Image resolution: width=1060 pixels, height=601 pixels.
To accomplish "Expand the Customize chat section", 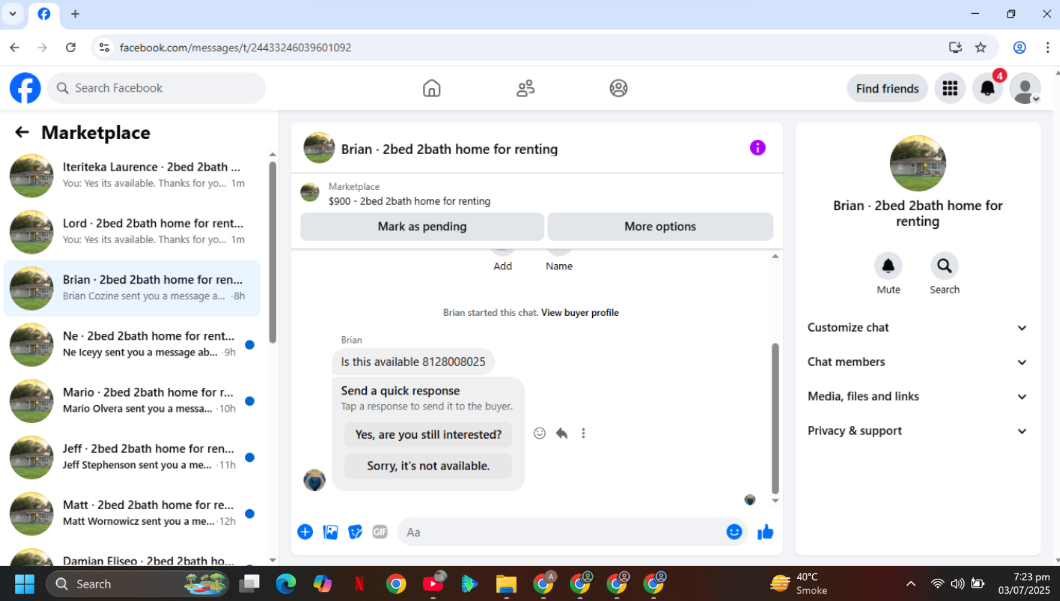I will pos(917,327).
